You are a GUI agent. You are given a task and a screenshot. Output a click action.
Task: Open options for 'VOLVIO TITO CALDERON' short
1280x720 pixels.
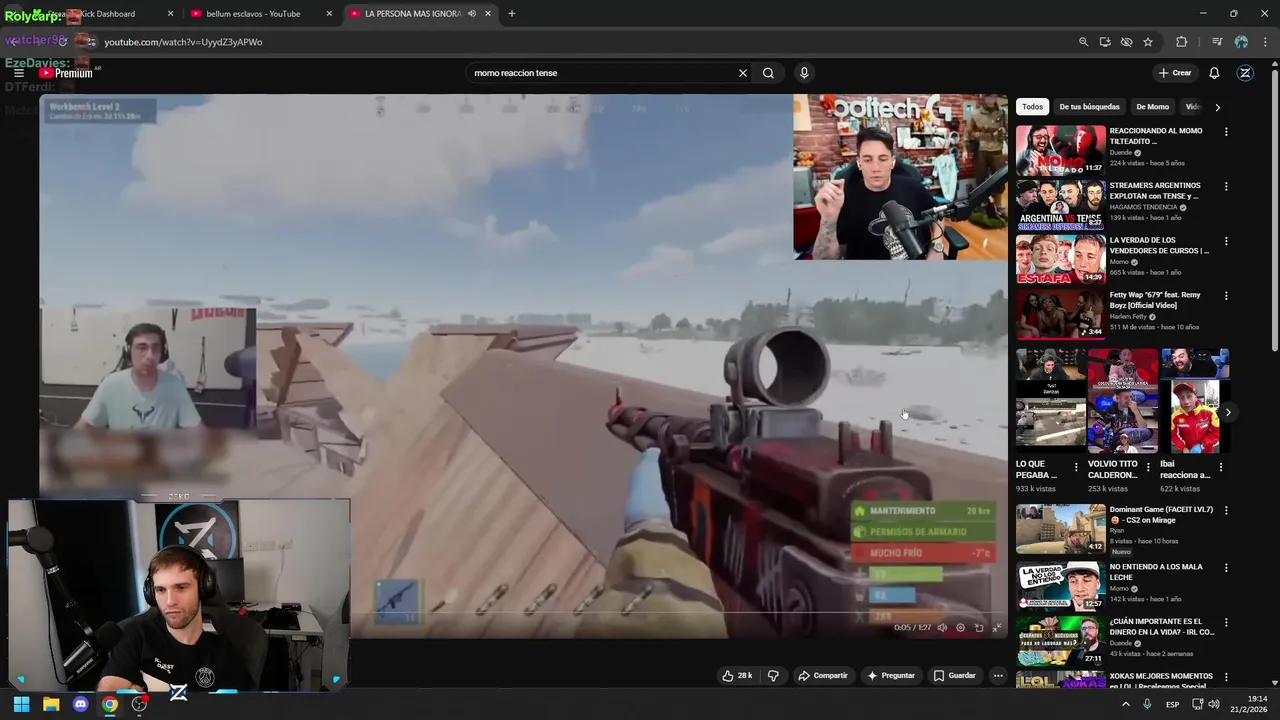click(x=1148, y=467)
